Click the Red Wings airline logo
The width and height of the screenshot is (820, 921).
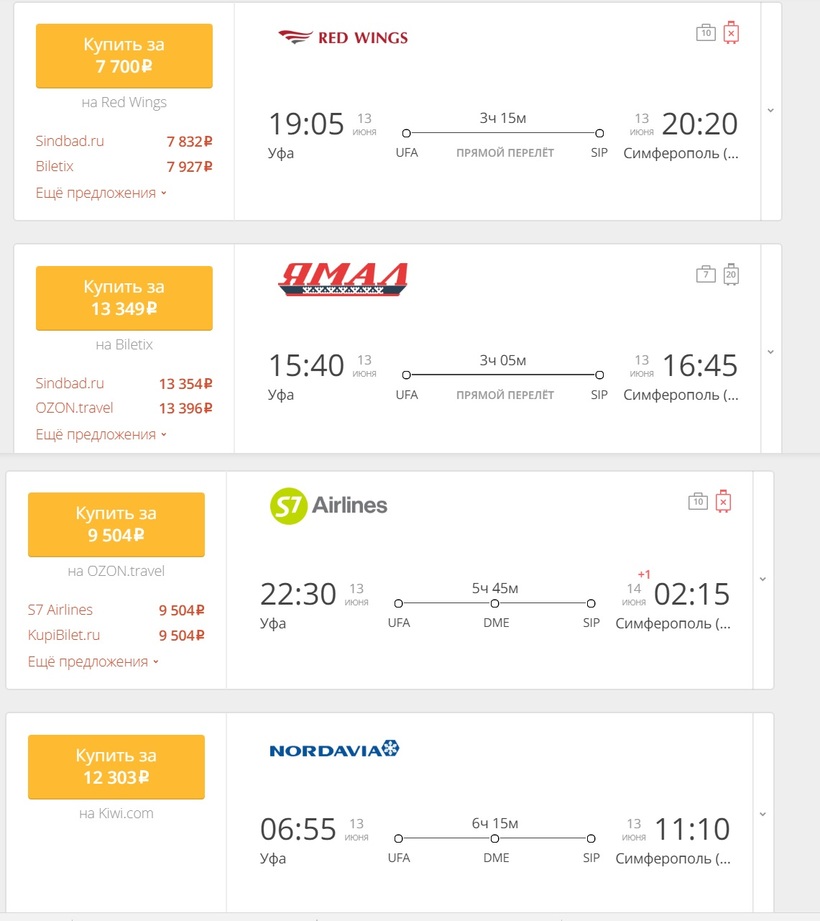tap(342, 38)
